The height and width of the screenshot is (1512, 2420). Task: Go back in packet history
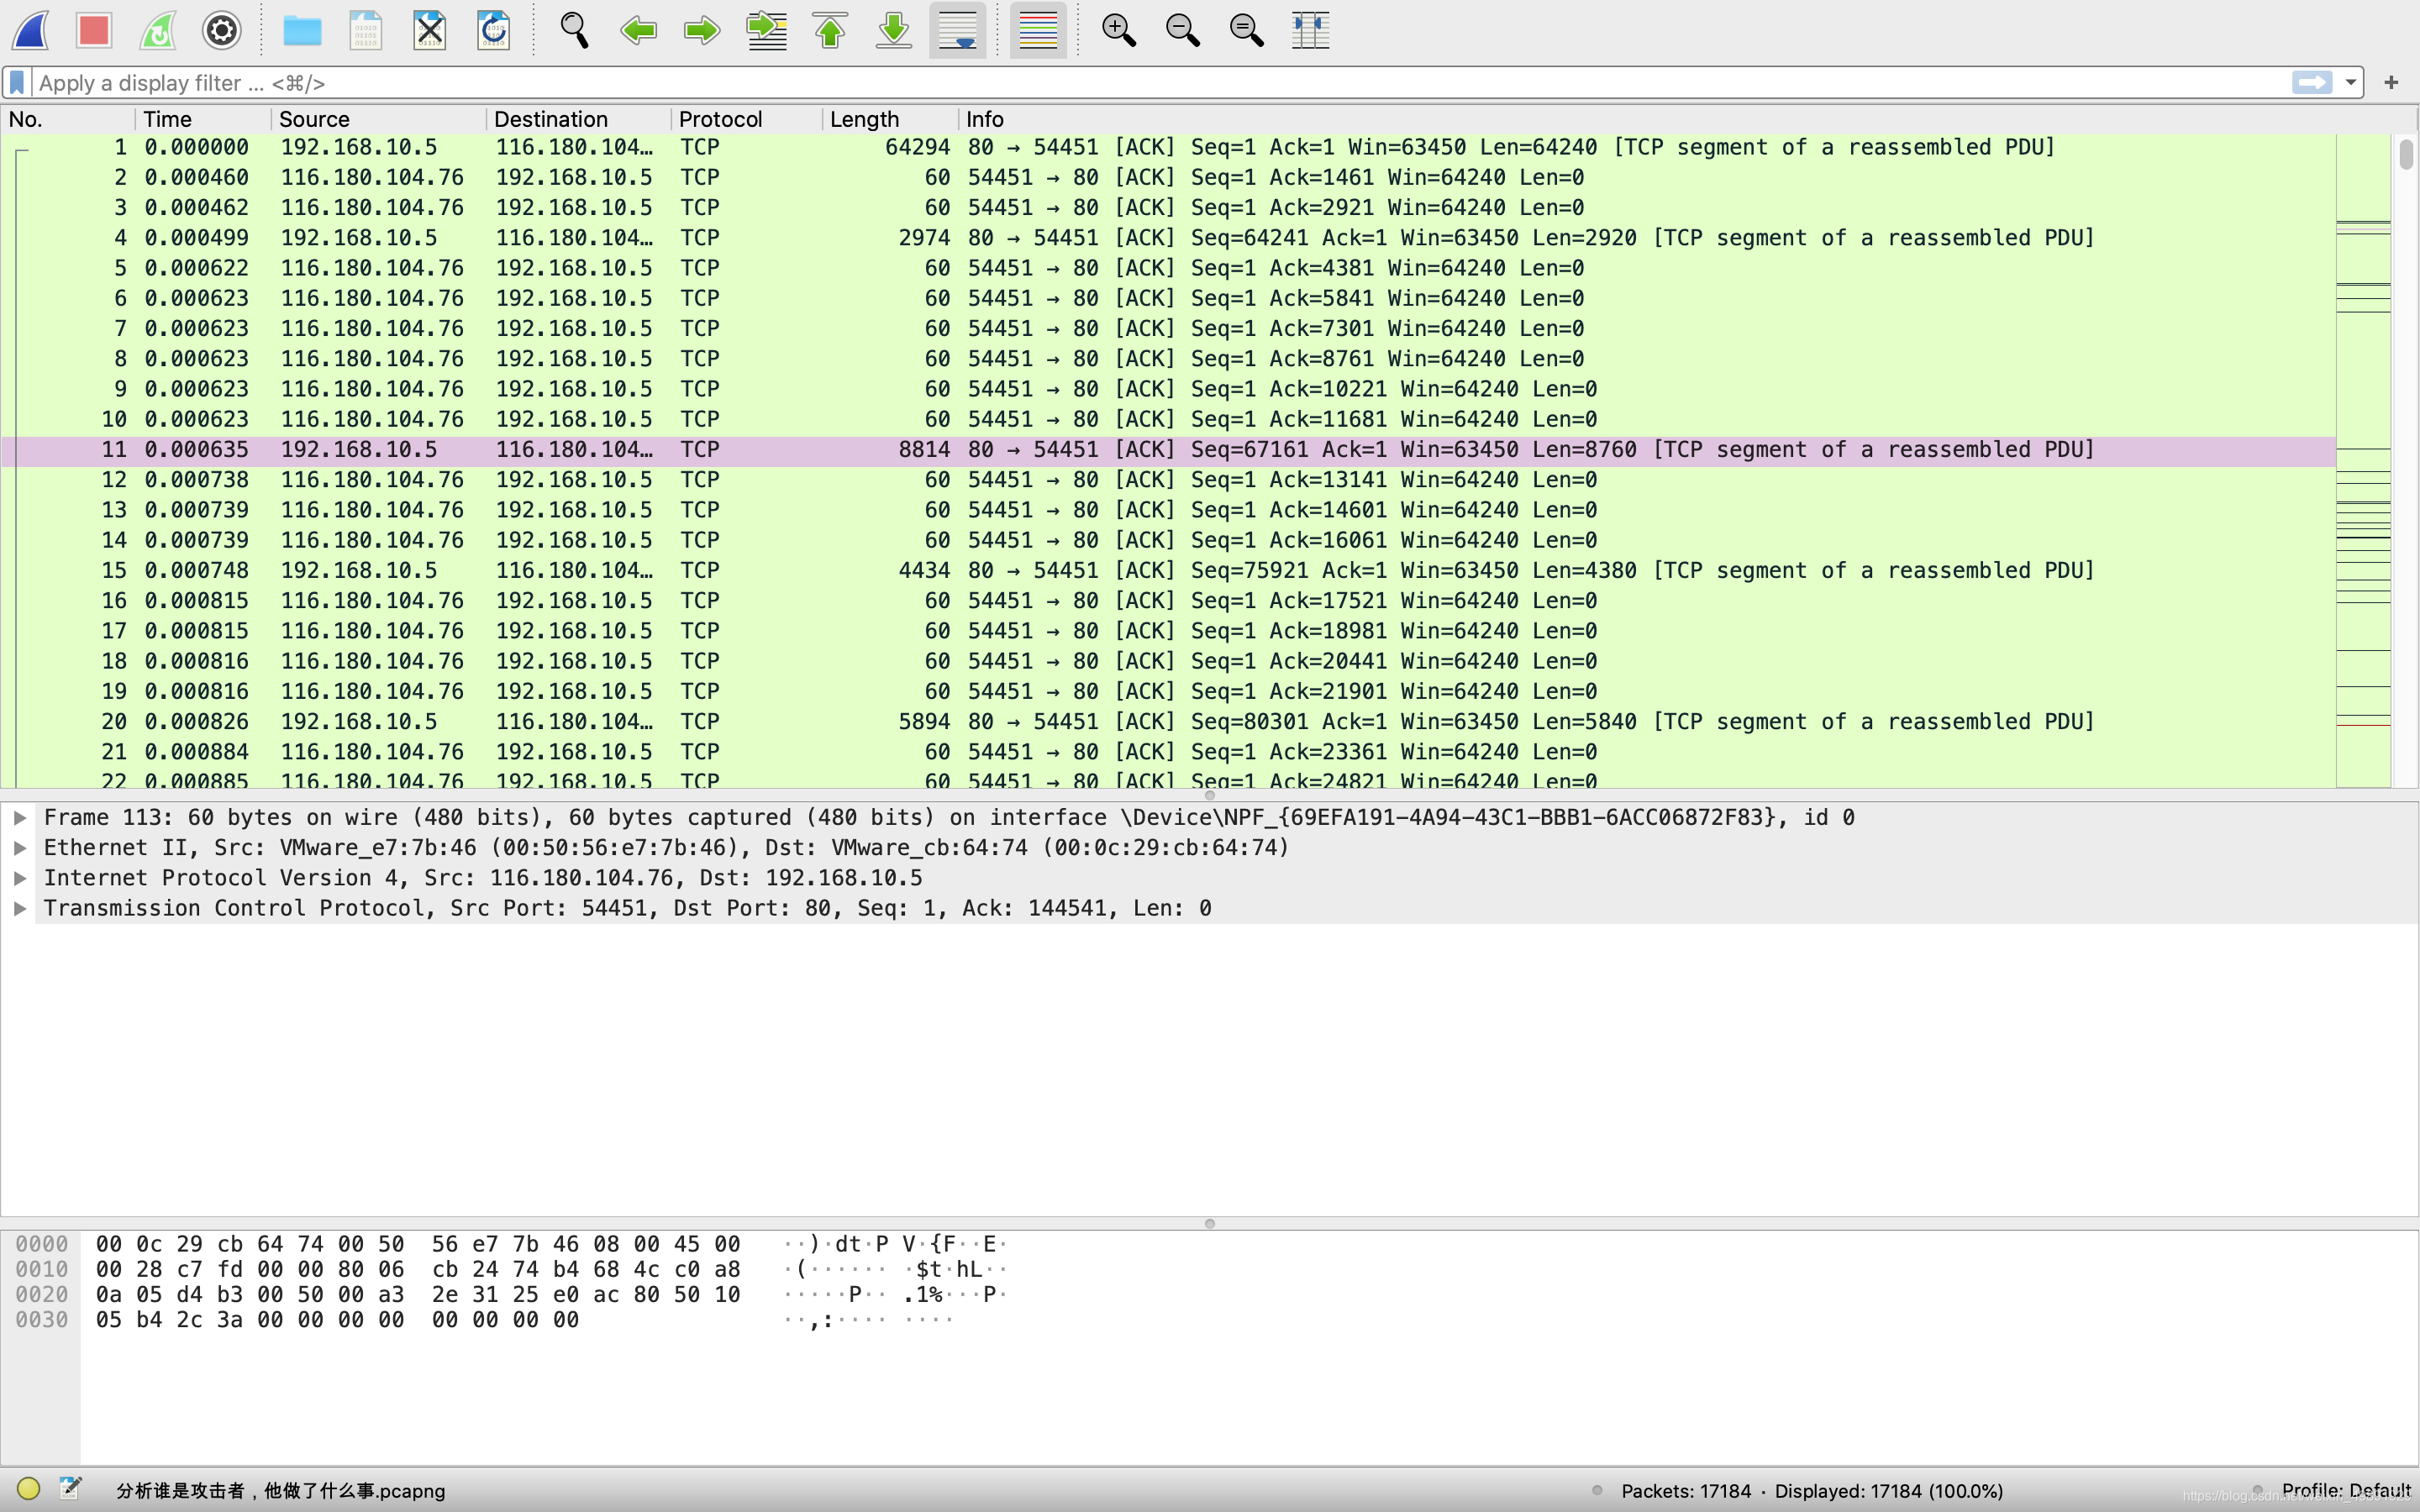point(638,30)
